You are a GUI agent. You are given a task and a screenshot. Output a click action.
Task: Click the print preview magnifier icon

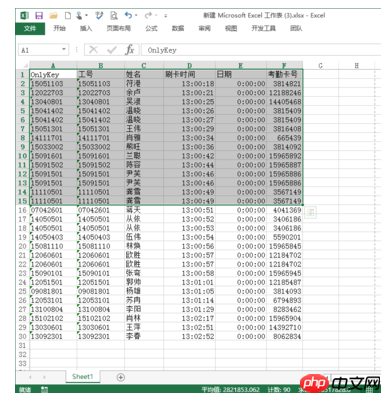tap(114, 16)
